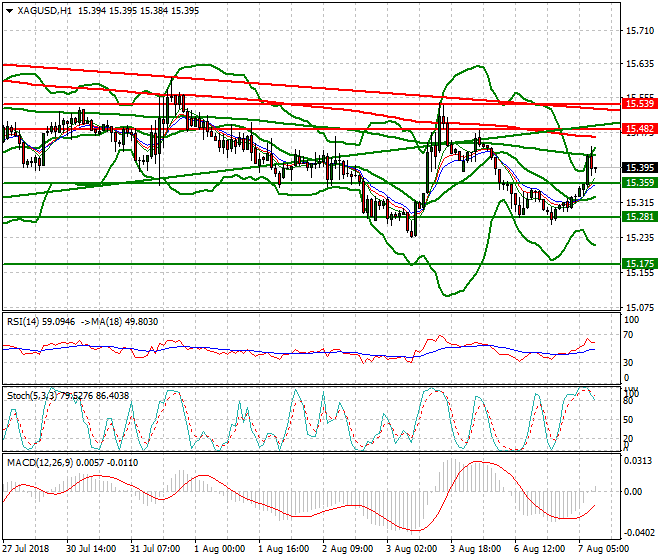Image resolution: width=660 pixels, height=560 pixels.
Task: Click the 15.315 price axis value
Action: click(x=640, y=203)
